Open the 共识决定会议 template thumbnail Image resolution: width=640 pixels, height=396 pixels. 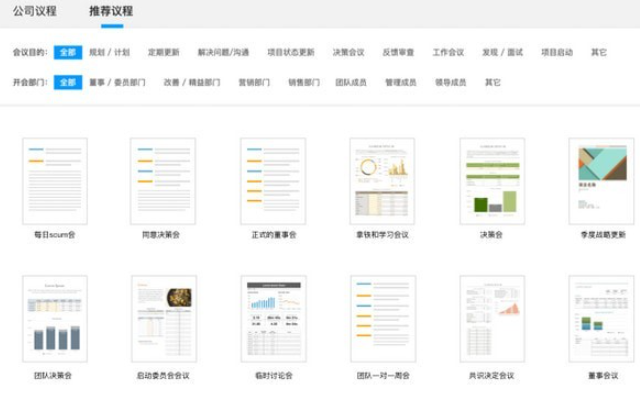(492, 319)
